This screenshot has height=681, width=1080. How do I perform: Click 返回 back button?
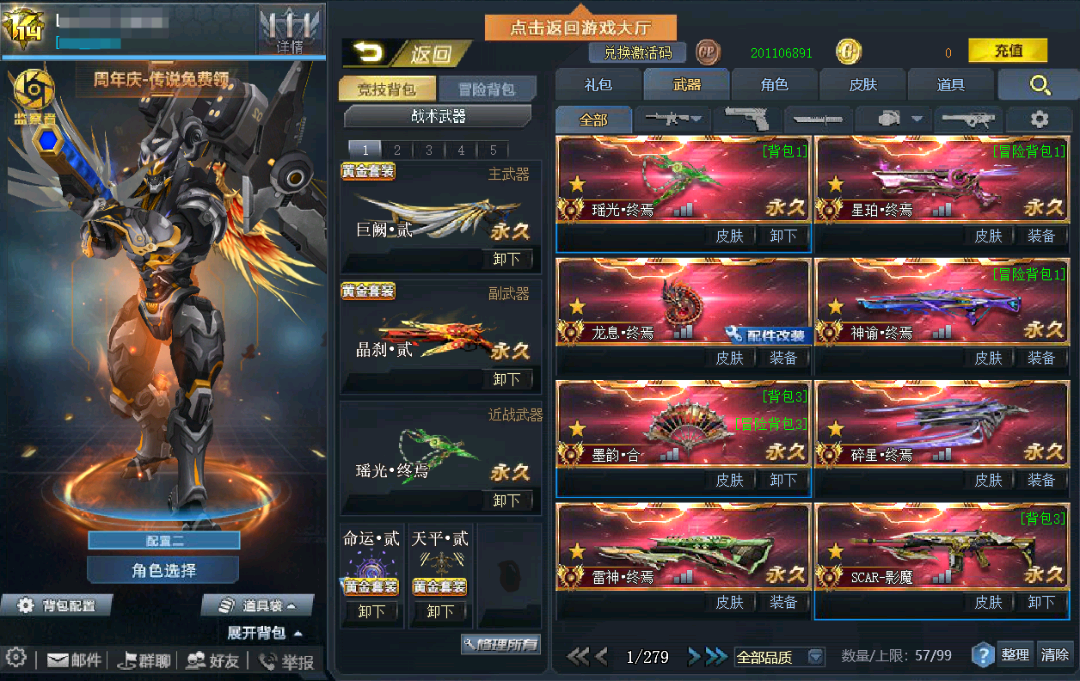408,53
